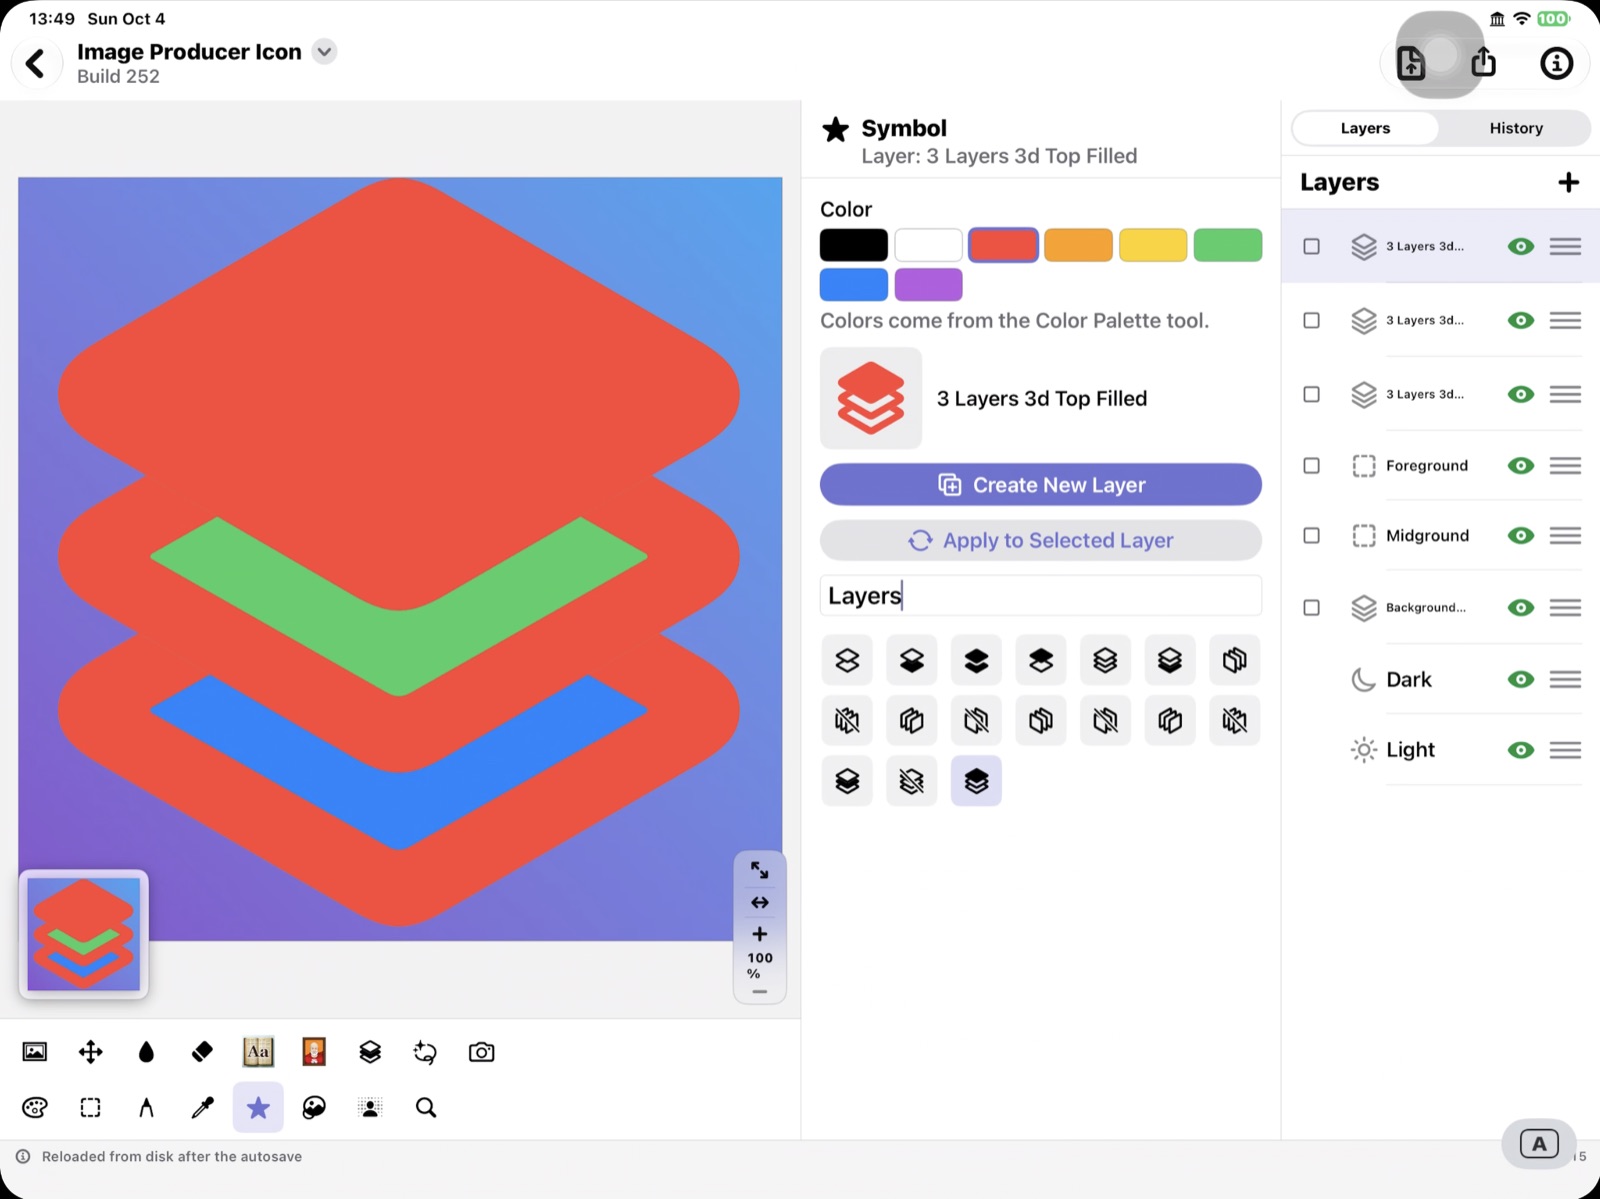Open the info circle button

tap(1556, 63)
